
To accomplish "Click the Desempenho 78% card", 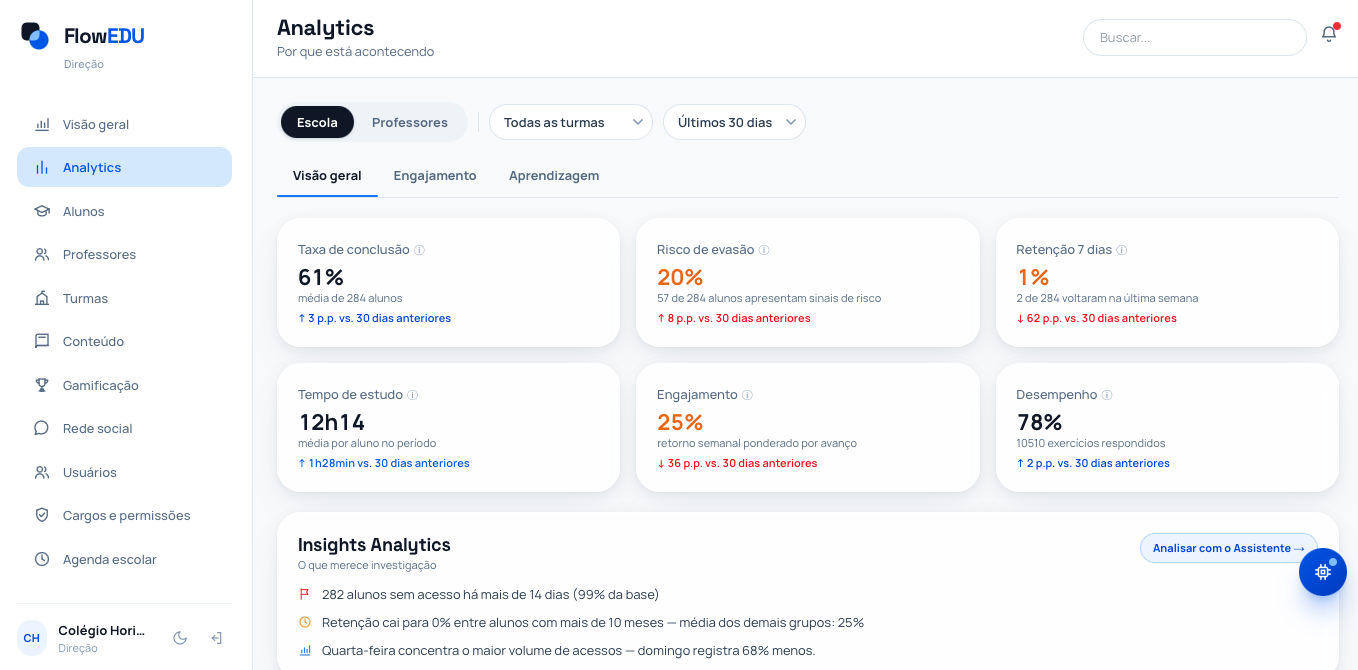I will pos(1167,427).
